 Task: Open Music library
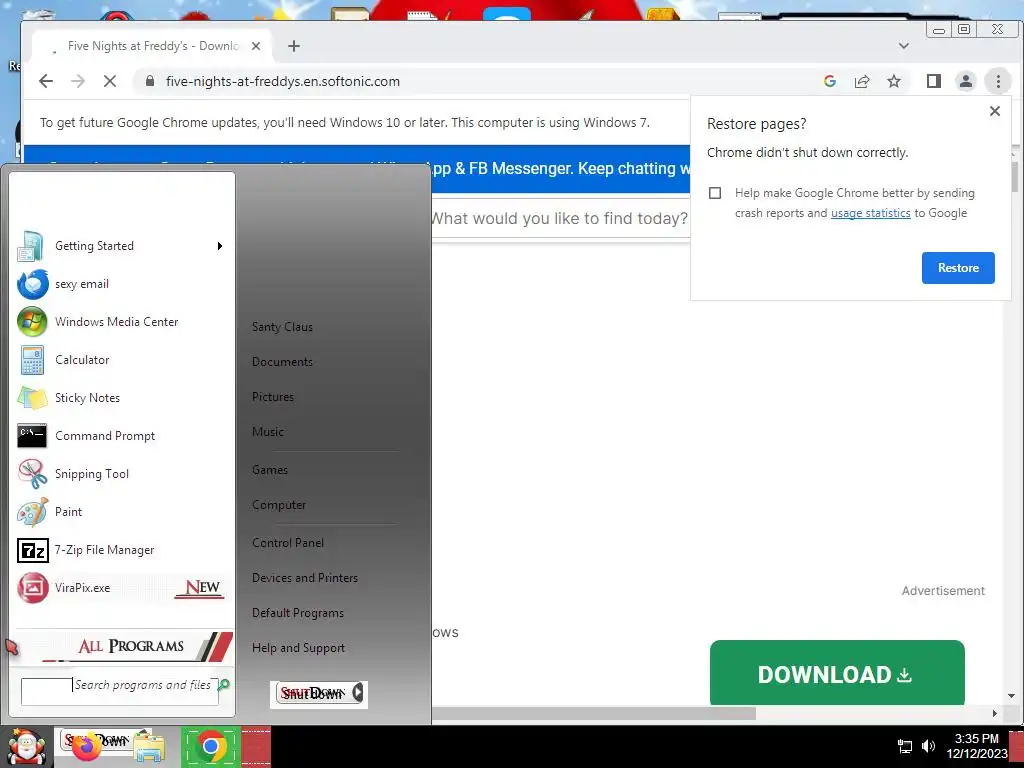[268, 432]
